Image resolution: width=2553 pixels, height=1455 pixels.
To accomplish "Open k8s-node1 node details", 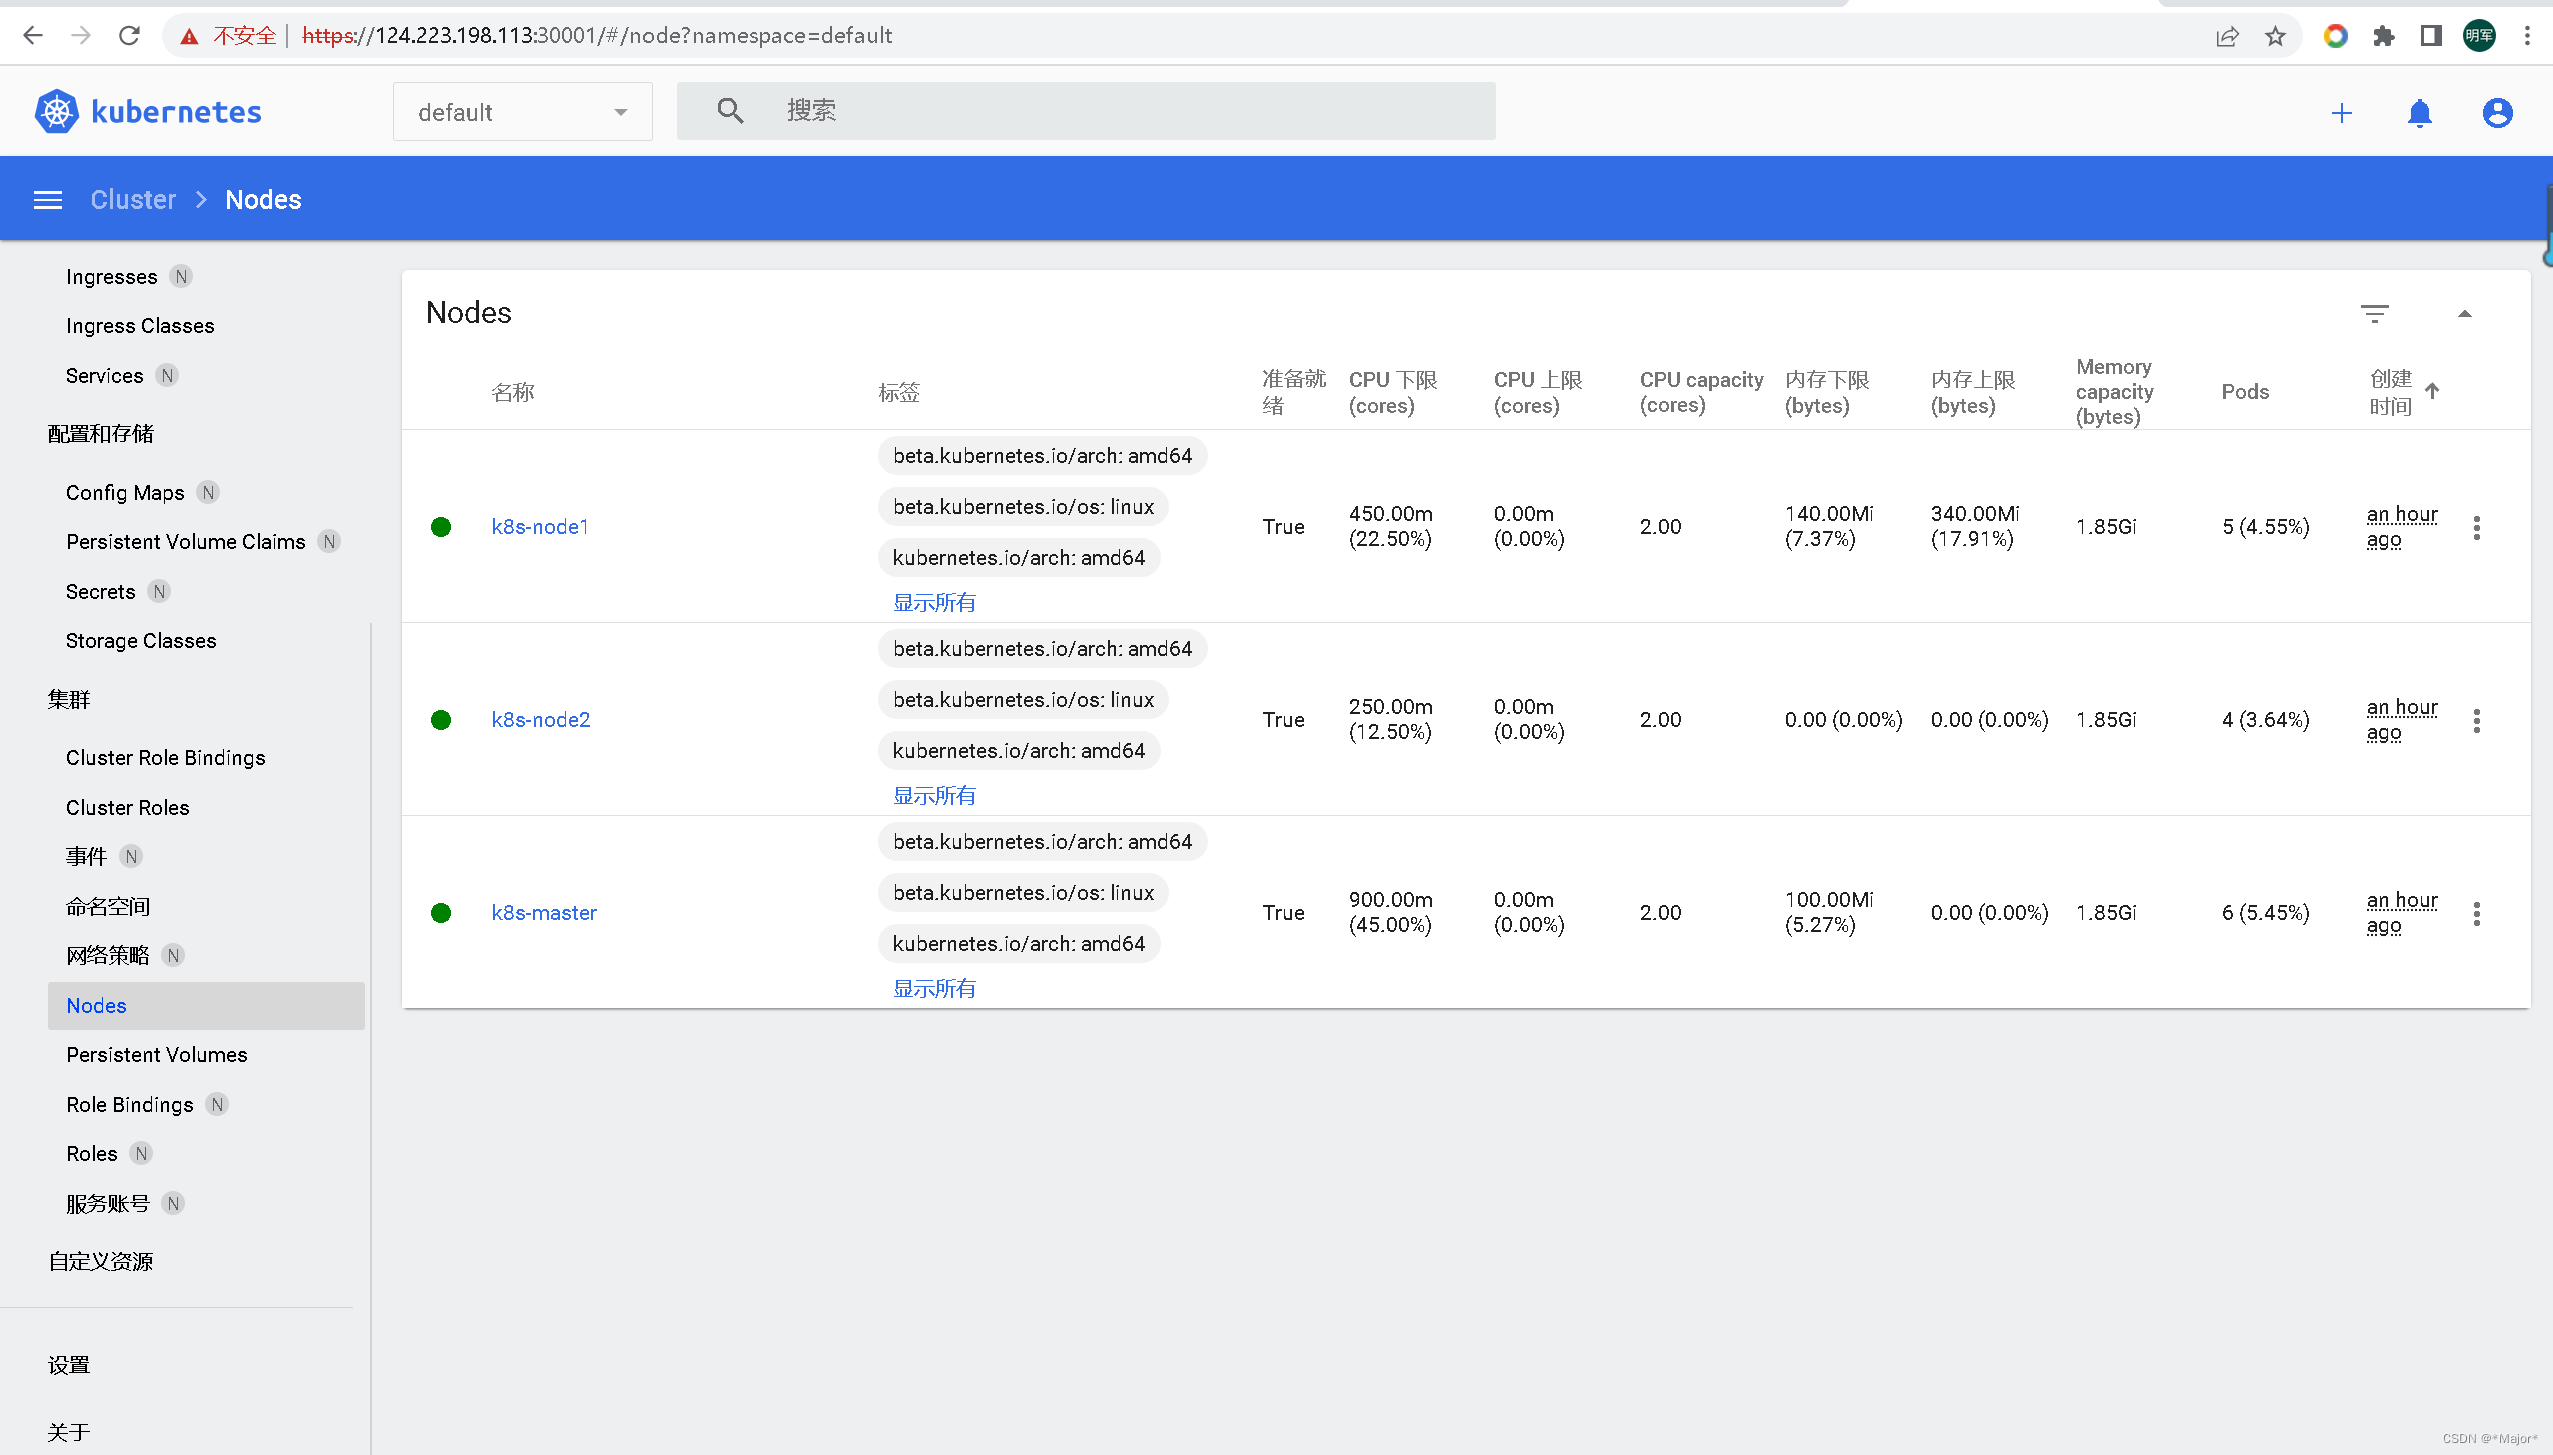I will click(539, 527).
